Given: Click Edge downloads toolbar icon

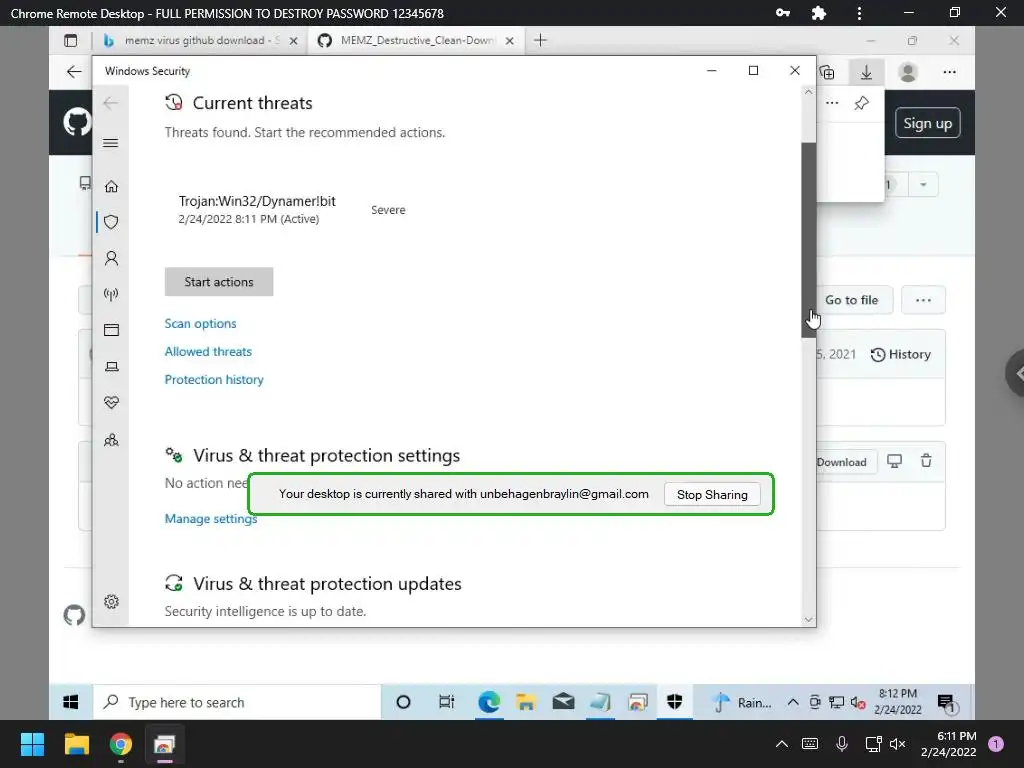Looking at the screenshot, I should (866, 72).
